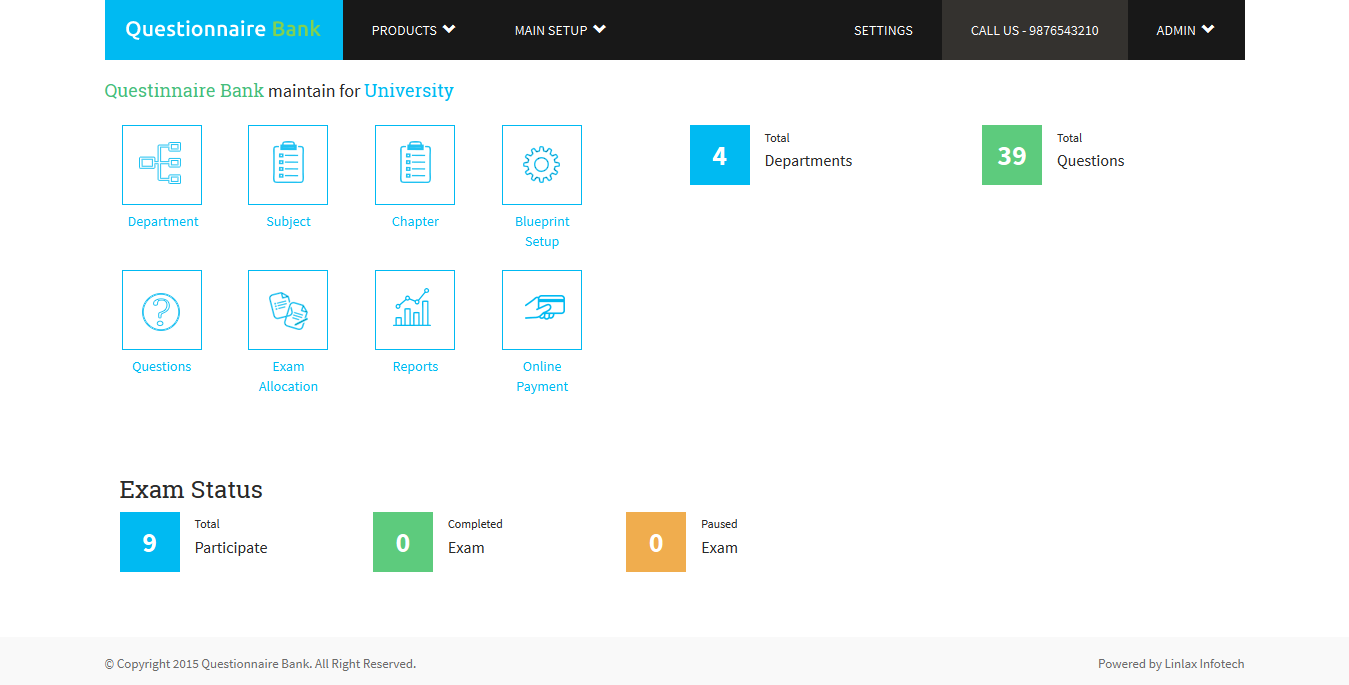The image size is (1349, 685).
Task: Expand the Main Setup menu
Action: tap(560, 30)
